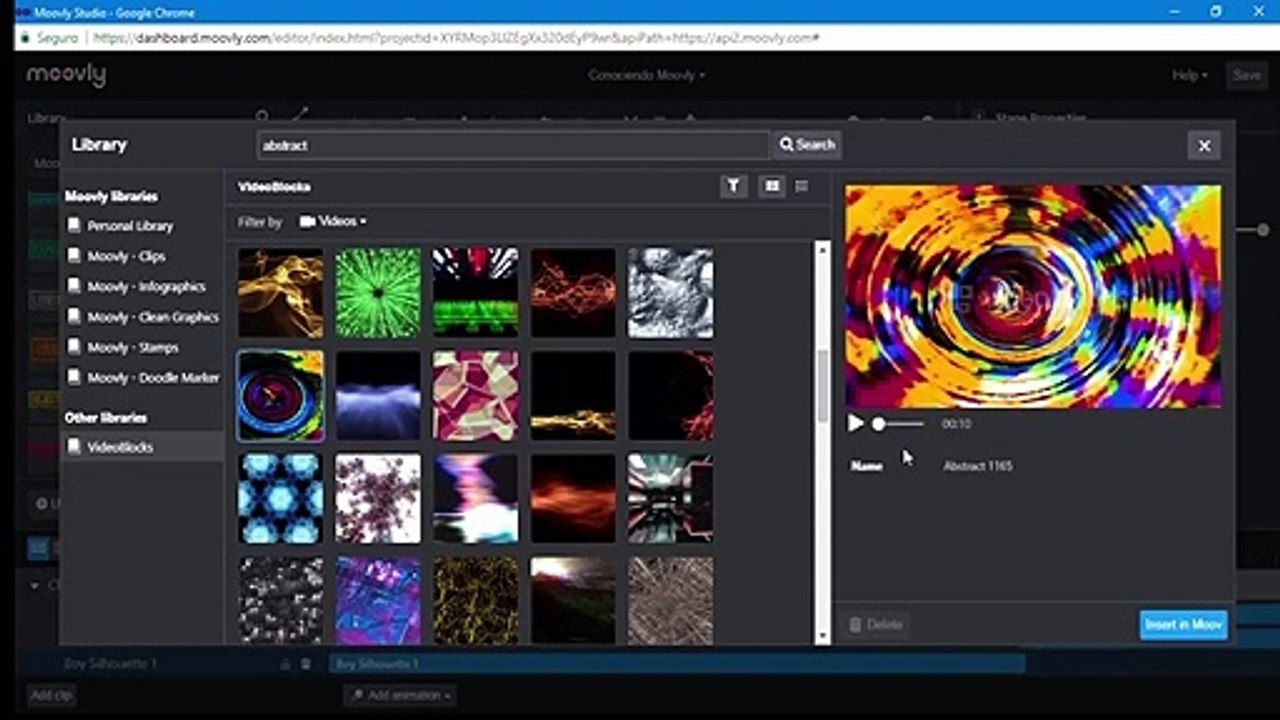Select the colorful swirl thumbnail with blue ring

click(281, 395)
